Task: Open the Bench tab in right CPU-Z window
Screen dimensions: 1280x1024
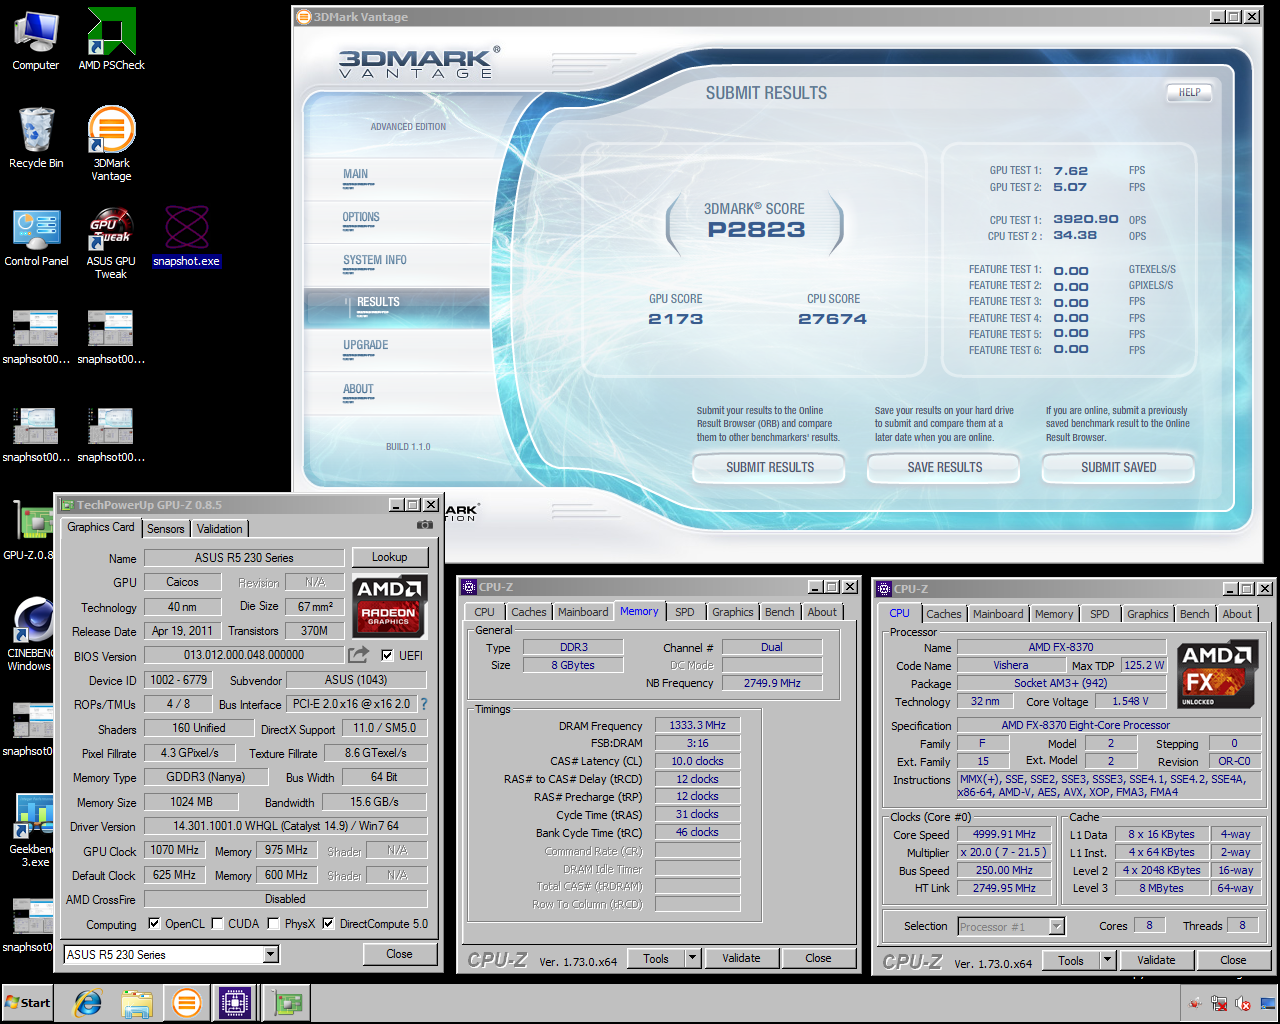Action: point(1195,614)
